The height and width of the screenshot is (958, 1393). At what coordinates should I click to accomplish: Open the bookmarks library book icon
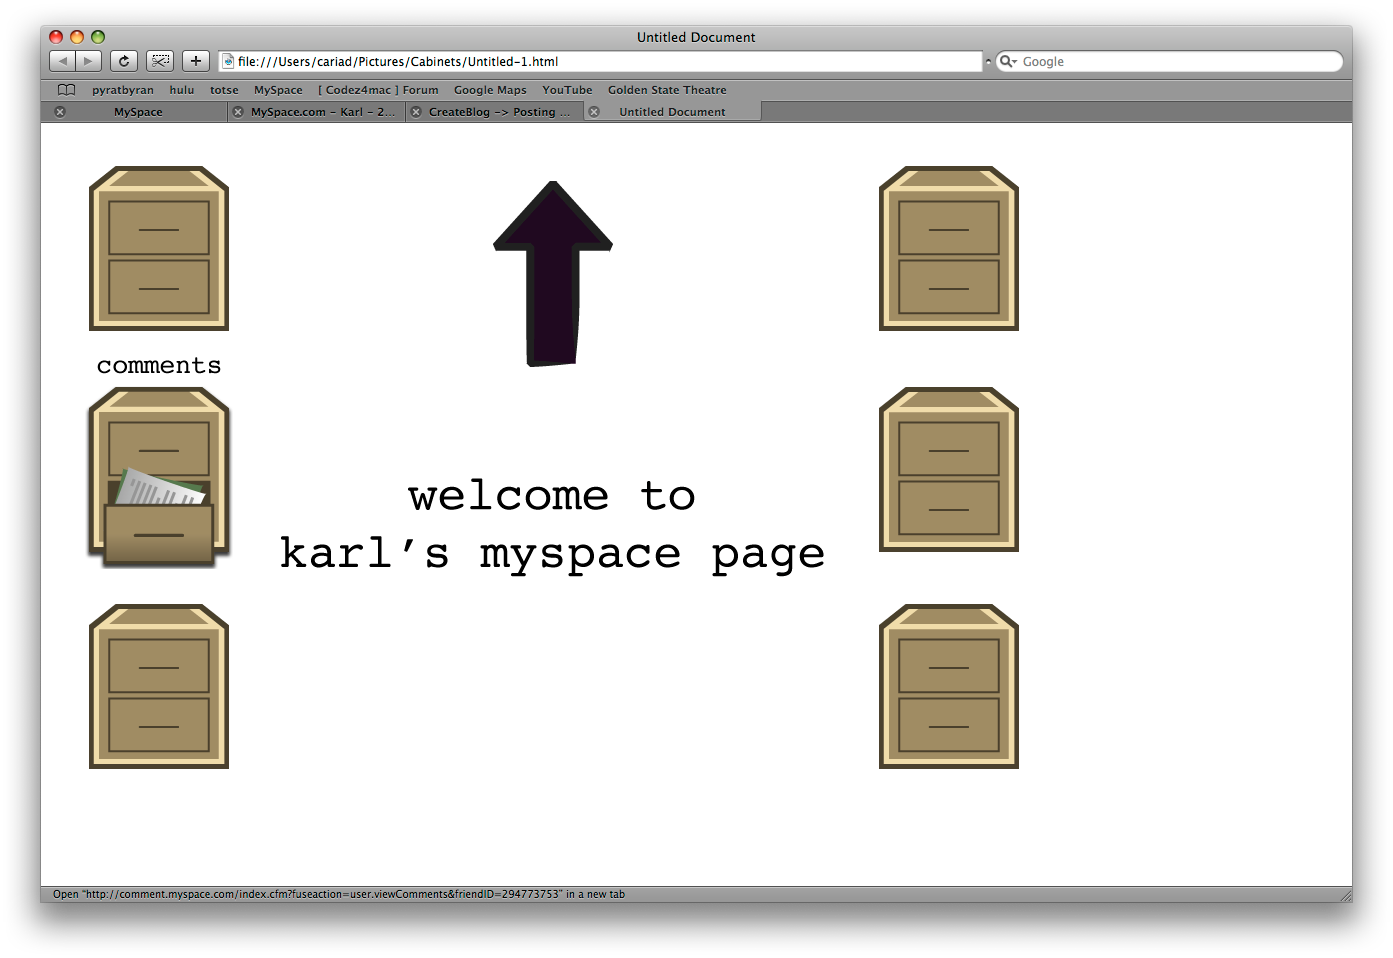67,90
